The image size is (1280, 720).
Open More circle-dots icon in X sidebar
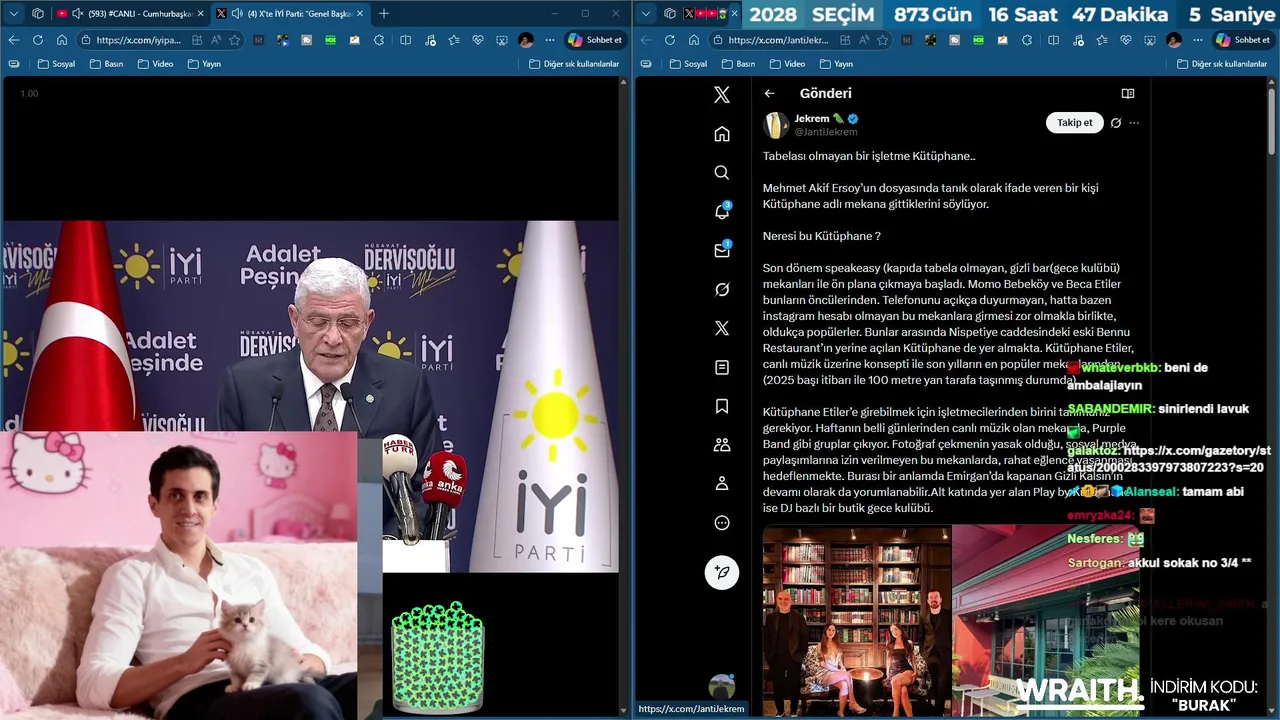point(722,523)
